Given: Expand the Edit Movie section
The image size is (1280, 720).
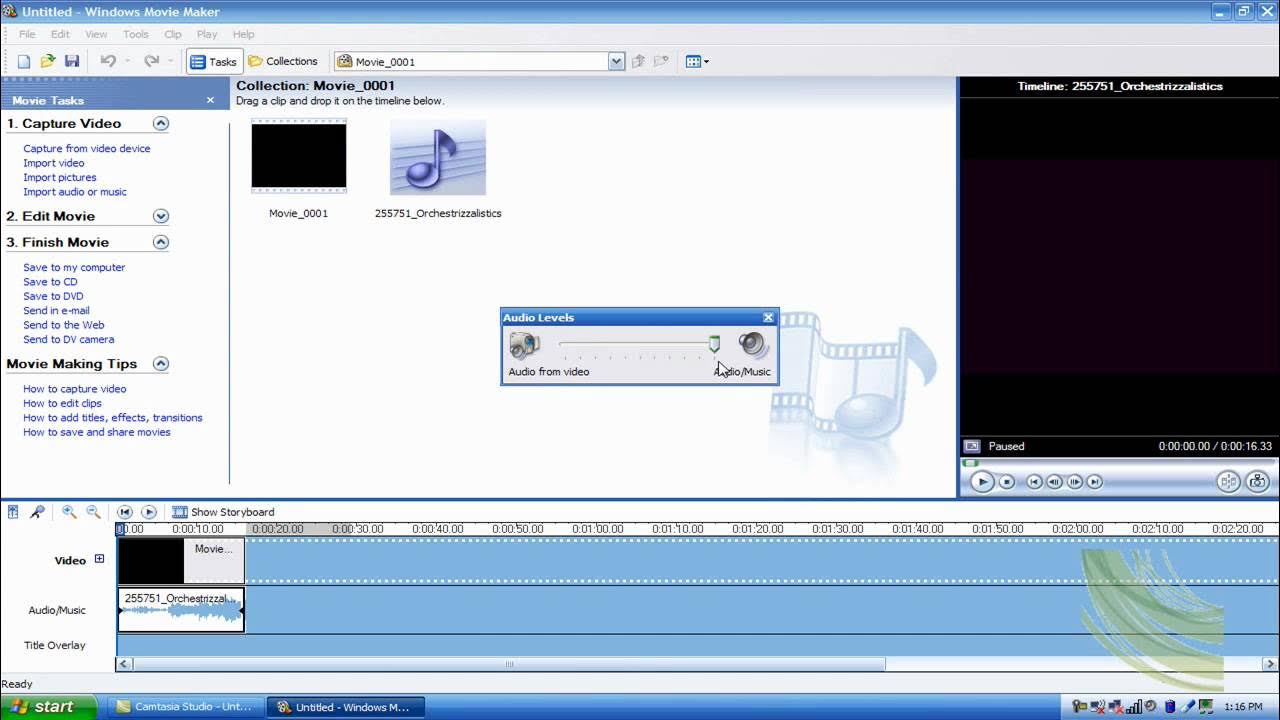Looking at the screenshot, I should 160,216.
